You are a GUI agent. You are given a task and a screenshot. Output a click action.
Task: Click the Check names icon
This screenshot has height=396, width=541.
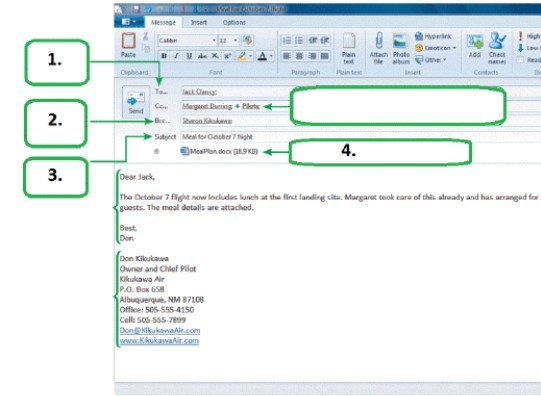497,48
